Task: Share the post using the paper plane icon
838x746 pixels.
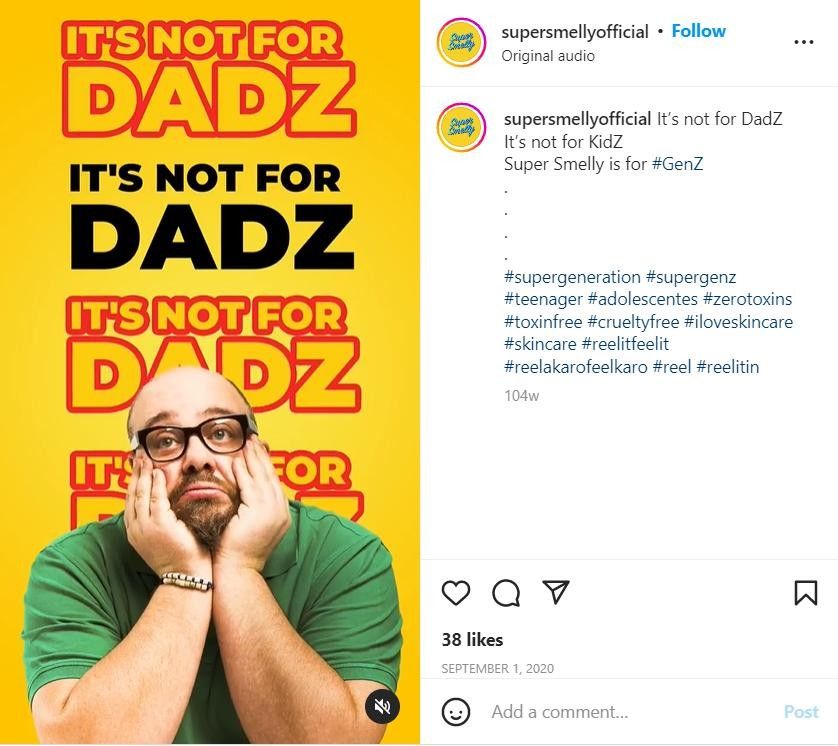Action: coord(557,592)
